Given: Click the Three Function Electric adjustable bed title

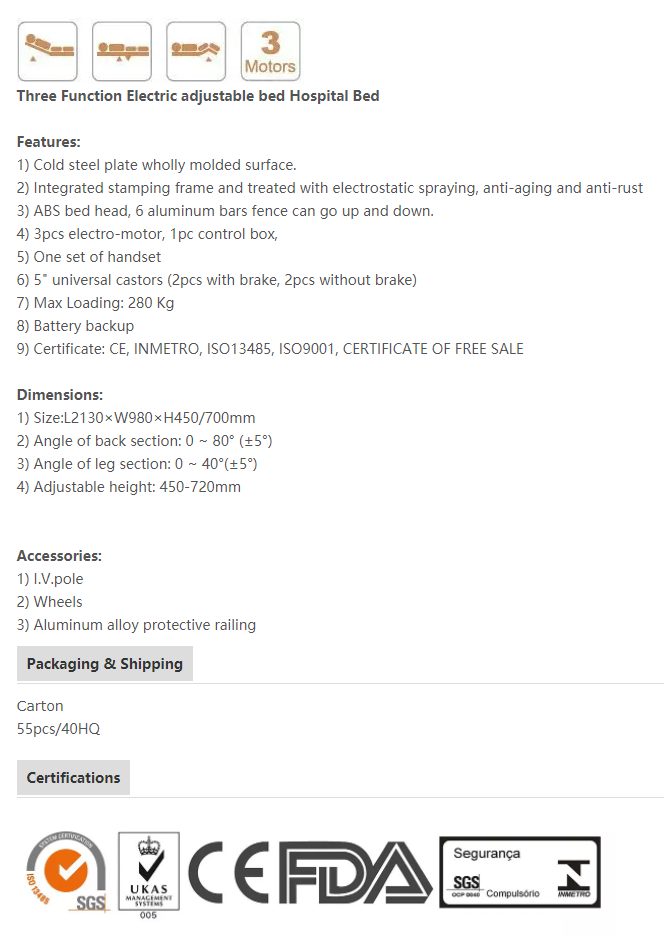Looking at the screenshot, I should click(198, 96).
